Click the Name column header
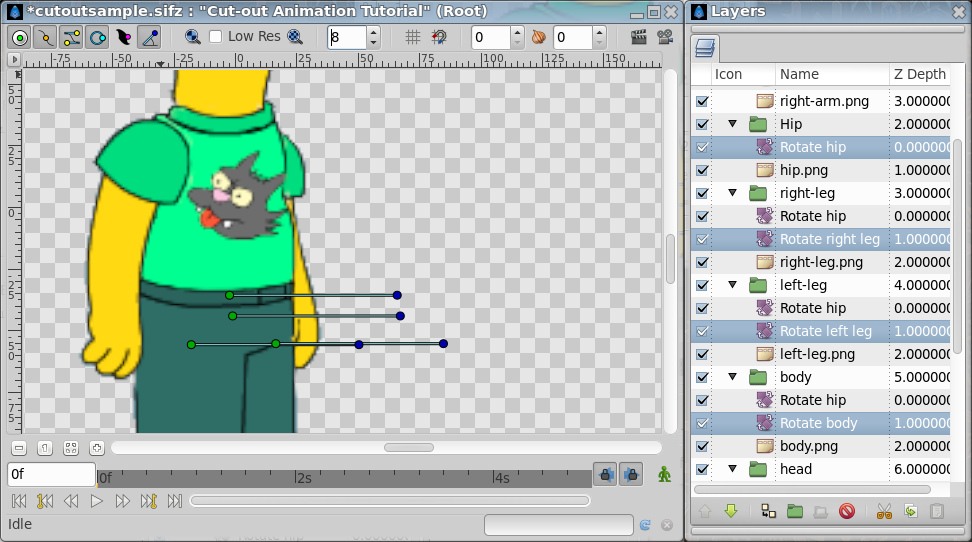Screen dimensions: 972x542 click(831, 74)
